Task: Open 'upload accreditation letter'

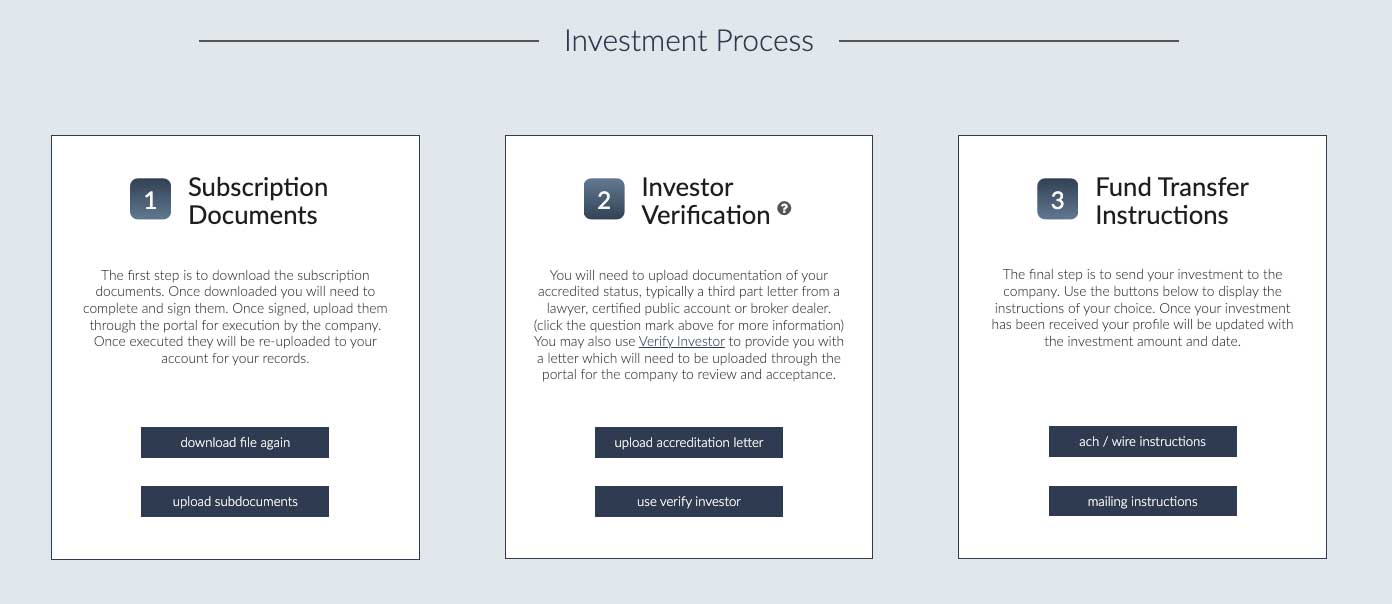Action: click(x=689, y=442)
